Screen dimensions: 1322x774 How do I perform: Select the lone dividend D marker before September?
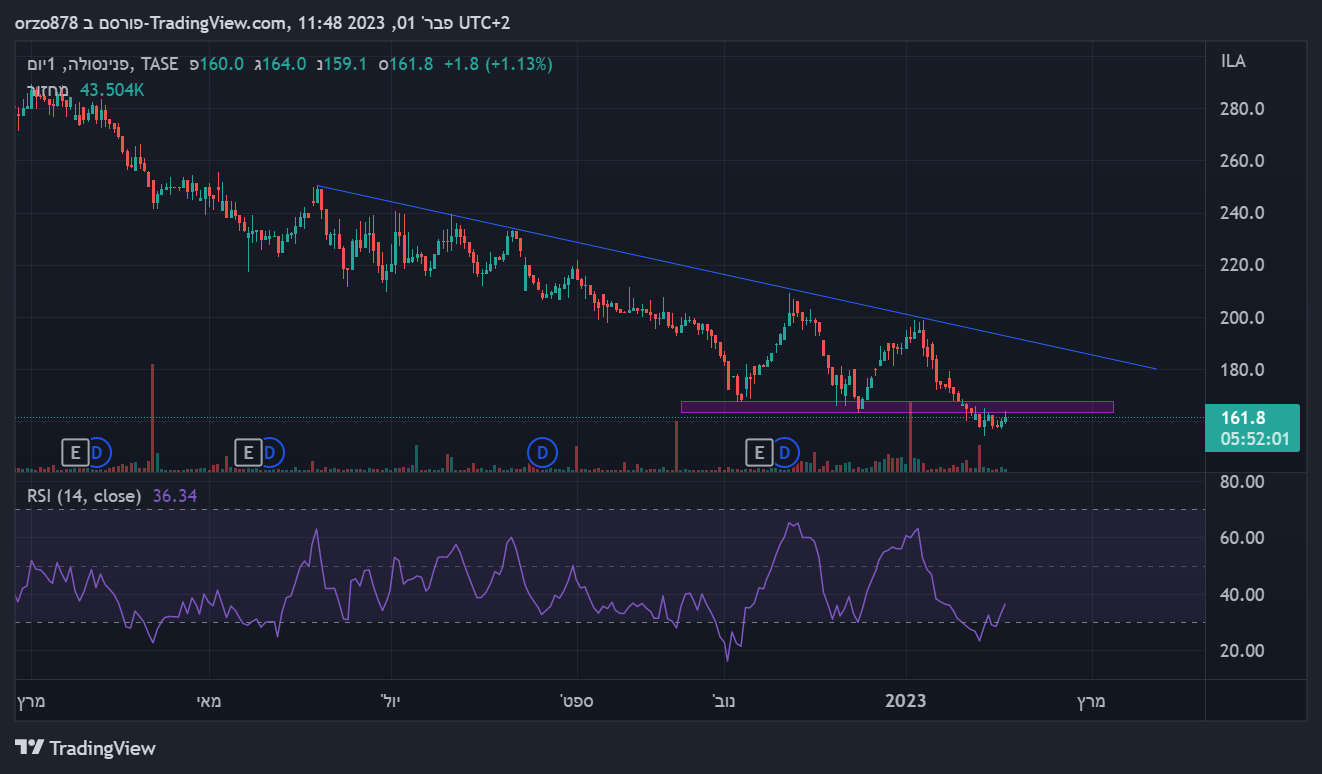[541, 453]
